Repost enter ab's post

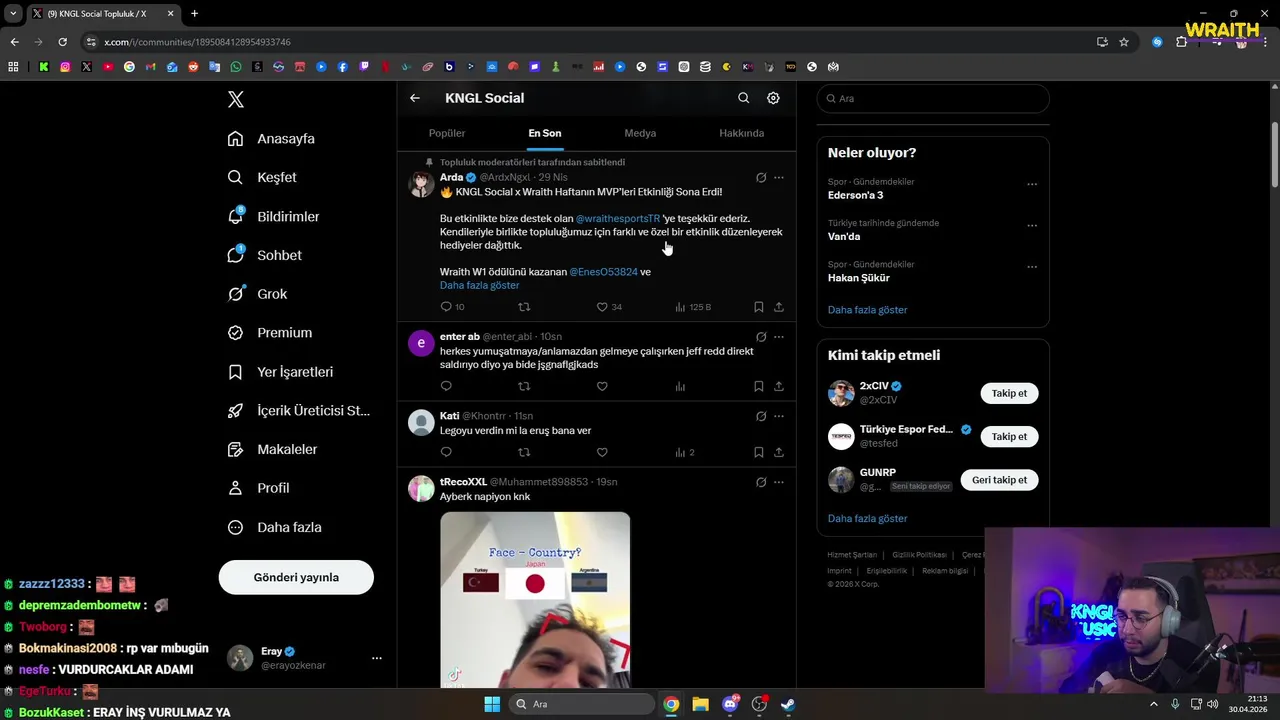tap(524, 386)
